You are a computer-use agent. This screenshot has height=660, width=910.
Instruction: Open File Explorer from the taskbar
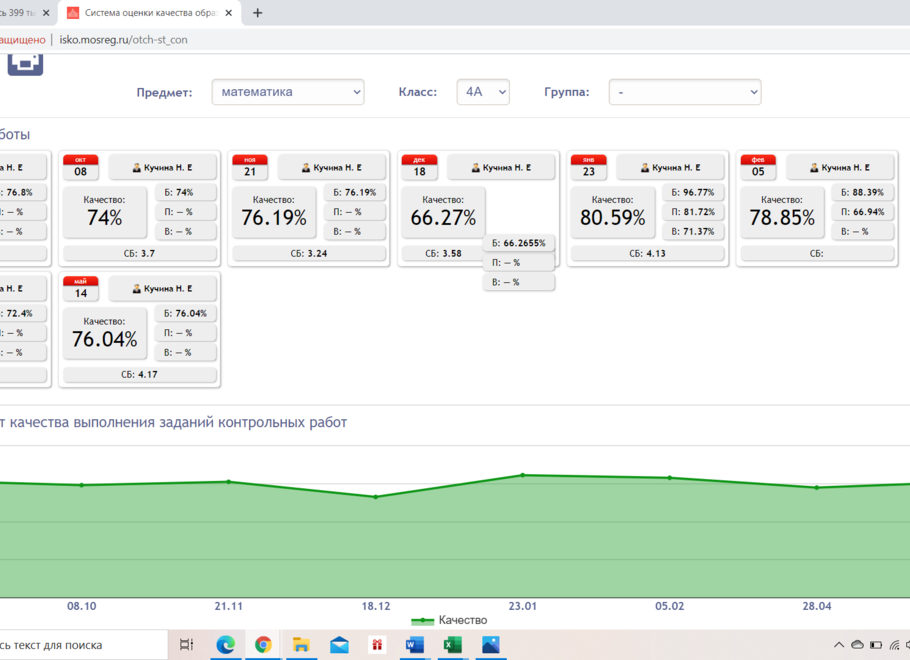(301, 645)
